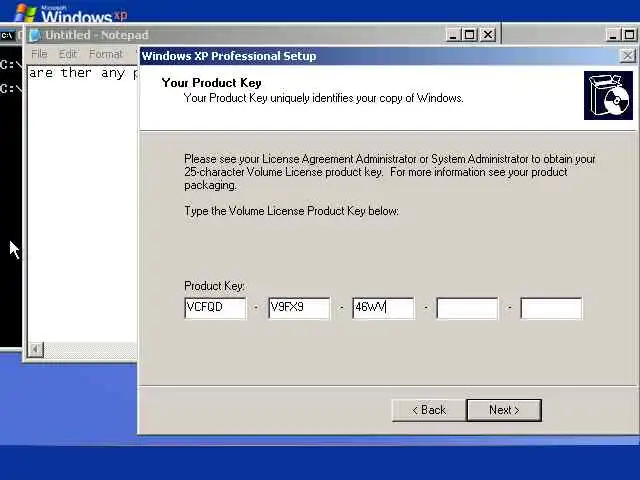Image resolution: width=640 pixels, height=480 pixels.
Task: Close the Windows XP Professional Setup dialog
Action: pos(628,56)
